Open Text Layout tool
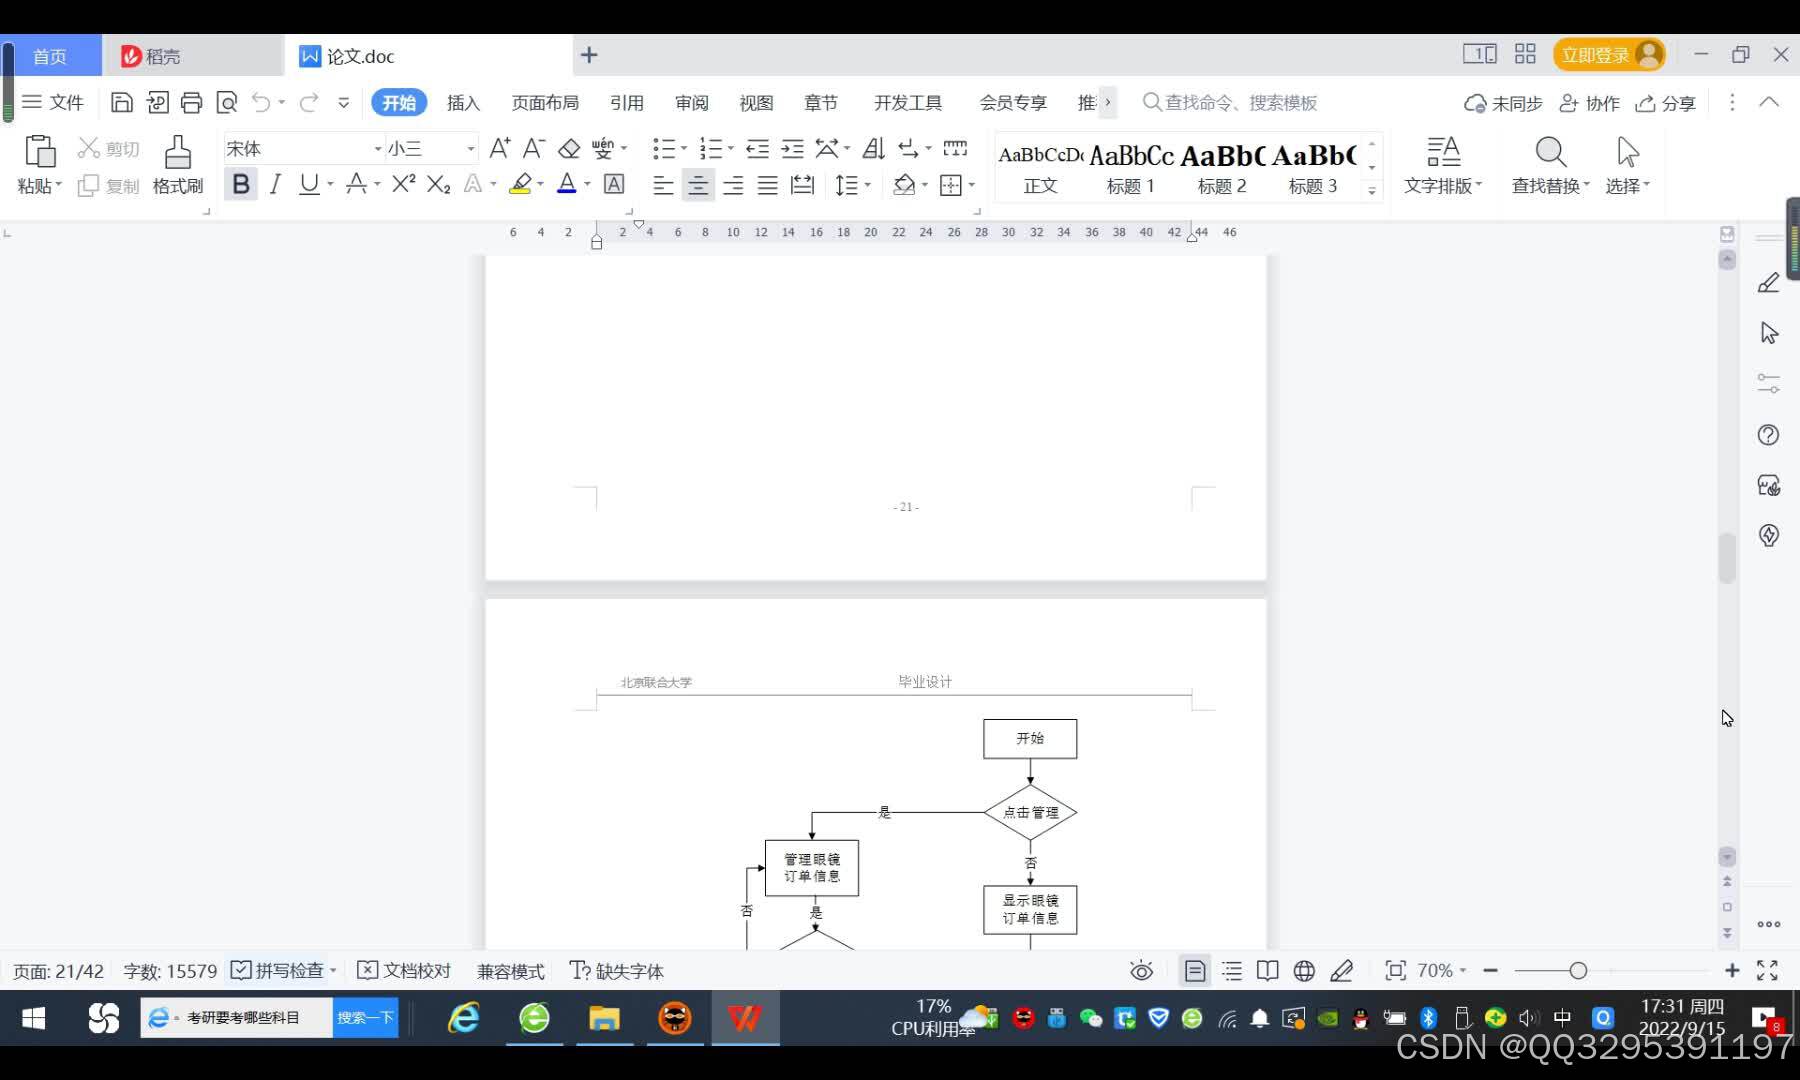The height and width of the screenshot is (1080, 1800). click(x=1442, y=165)
